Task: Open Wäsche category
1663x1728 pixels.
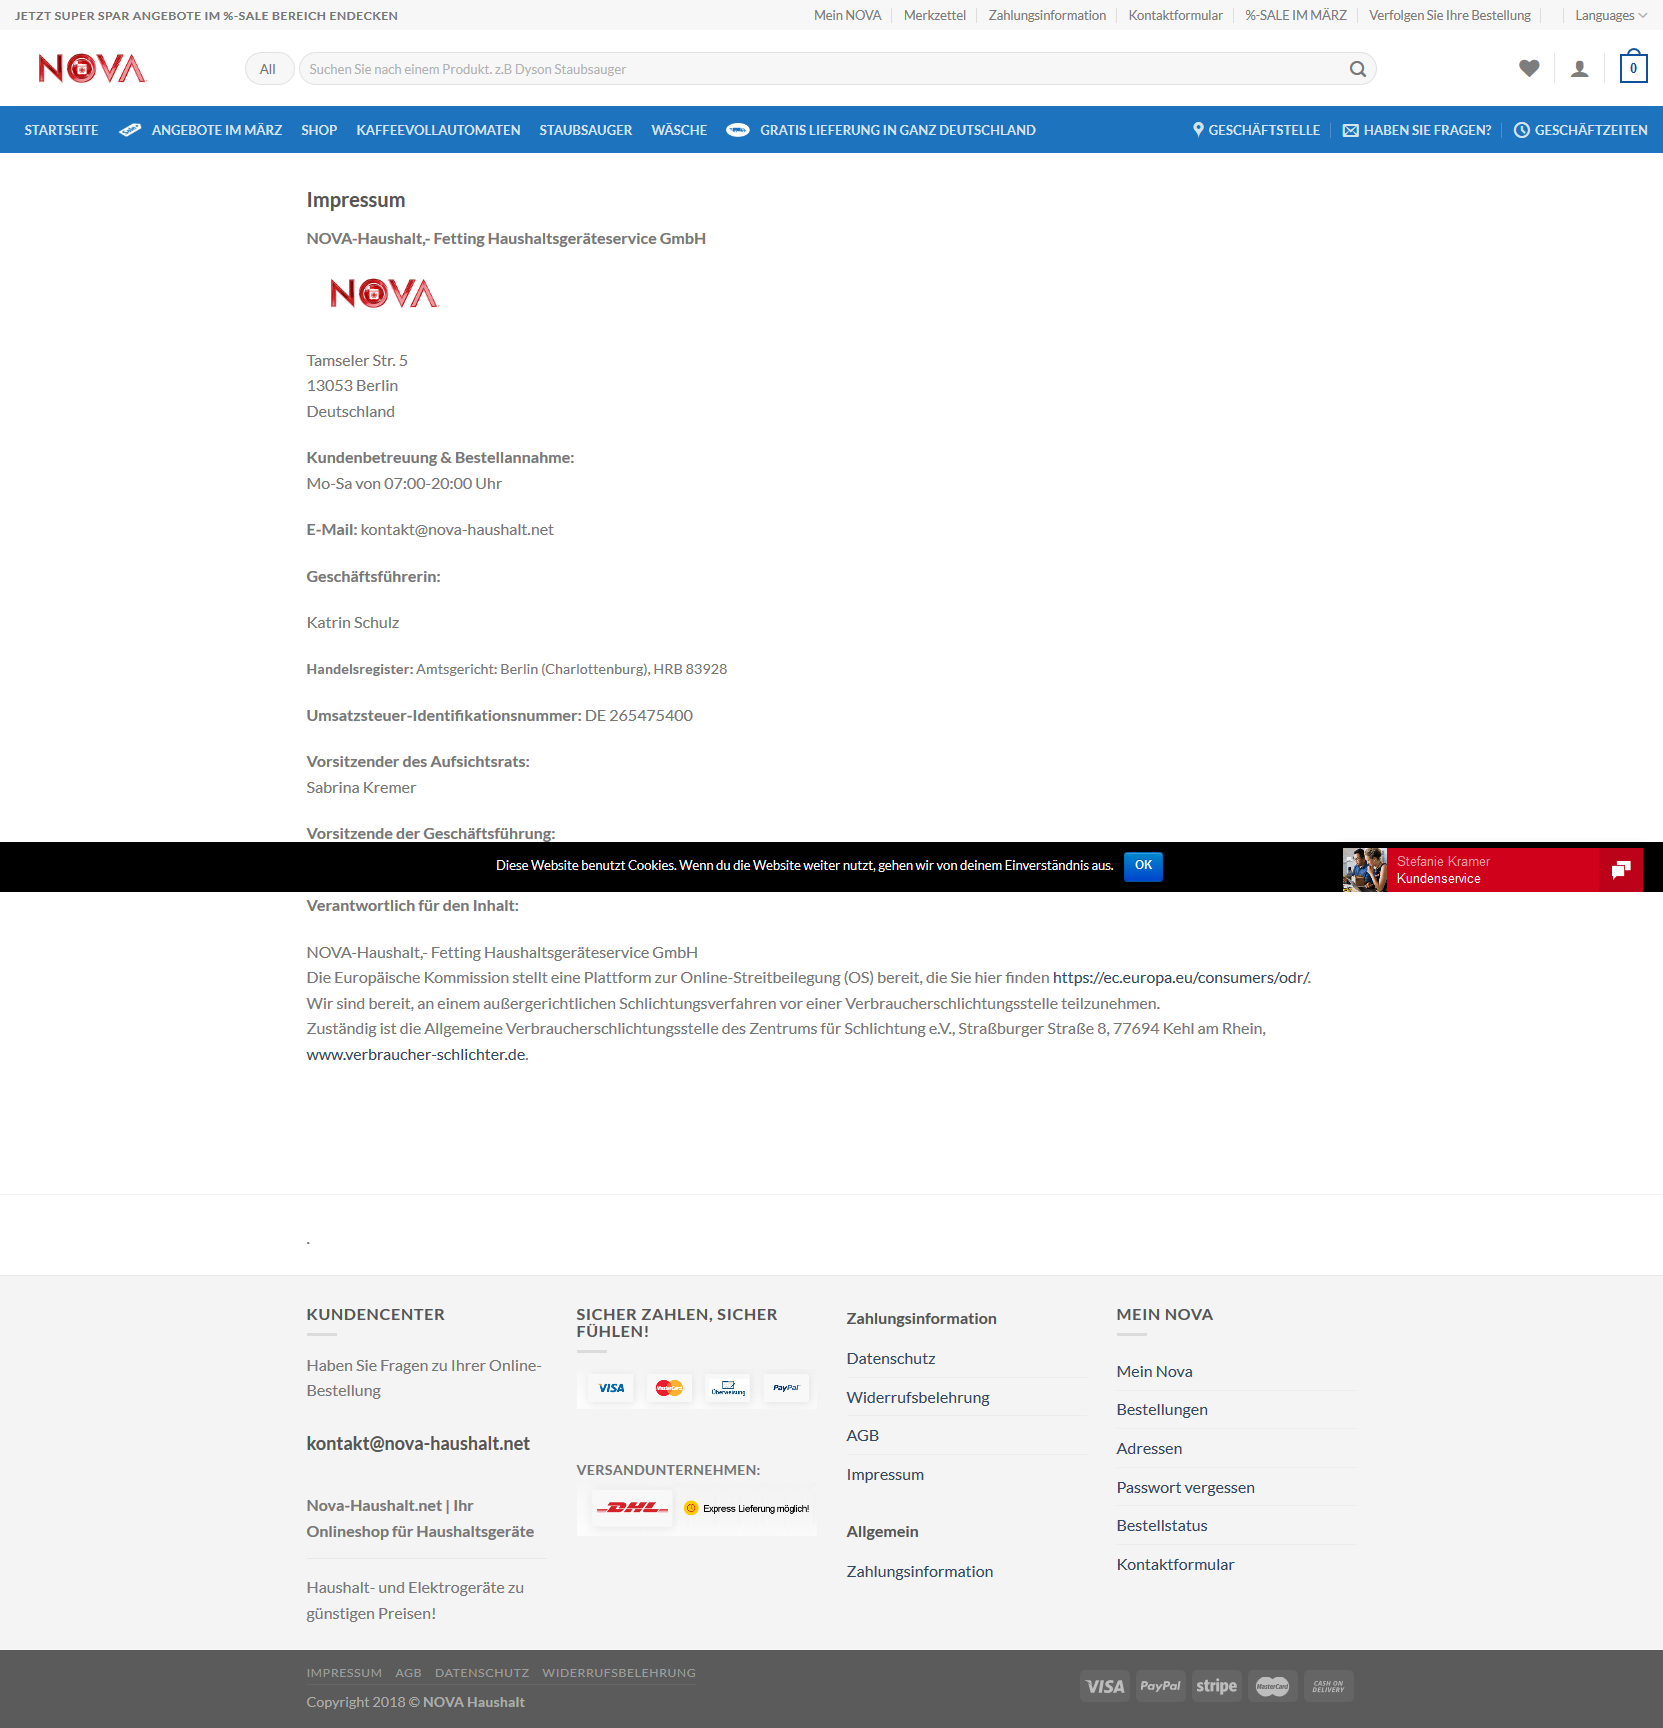Action: pos(679,130)
